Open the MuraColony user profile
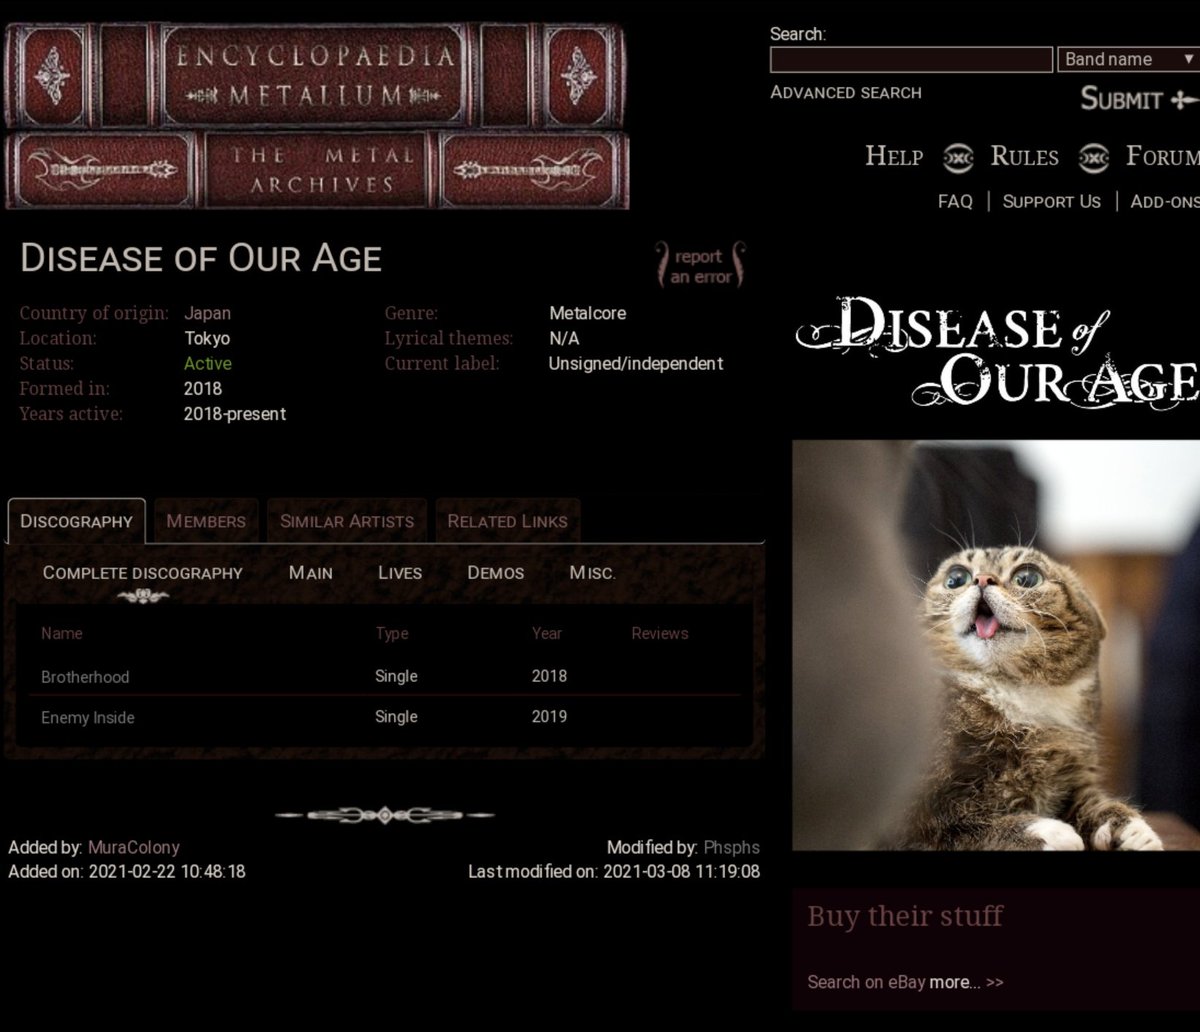Image resolution: width=1200 pixels, height=1032 pixels. (134, 847)
